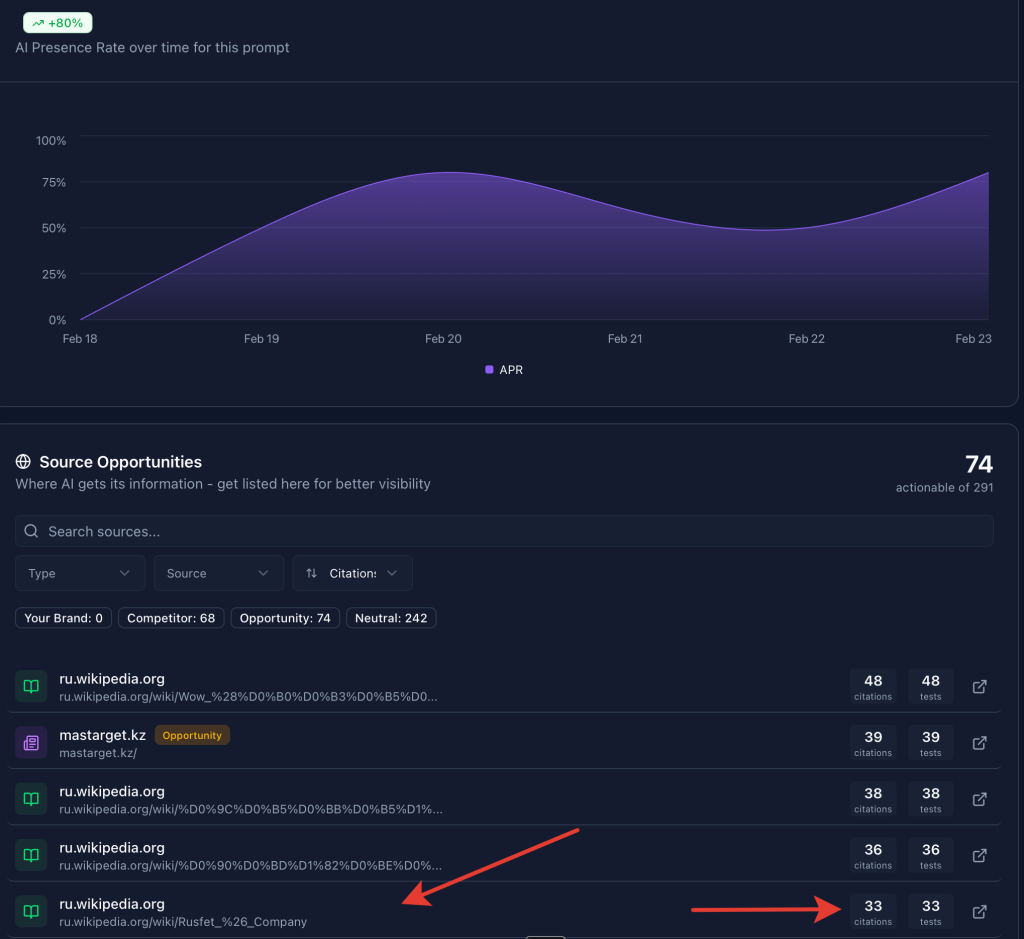This screenshot has height=939, width=1024.
Task: Open the Wikipedia Wow_%28 source URL
Action: [x=248, y=696]
